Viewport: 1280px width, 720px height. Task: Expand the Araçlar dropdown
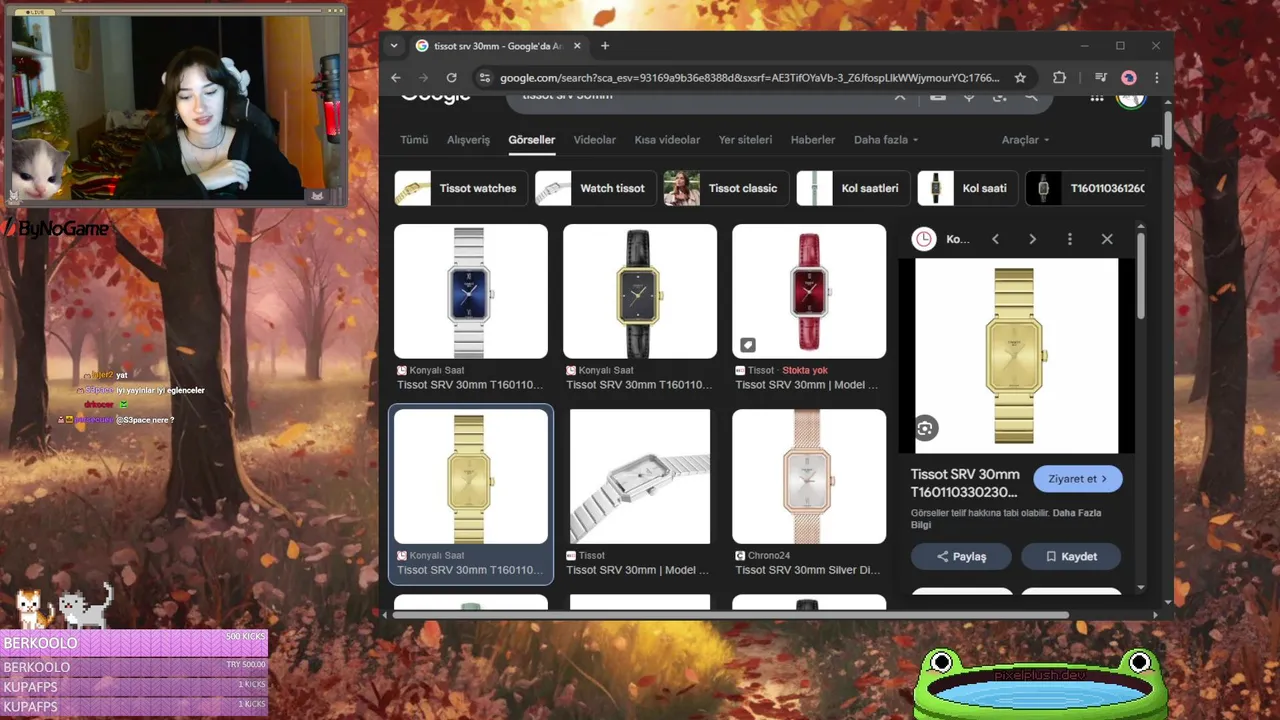[1026, 140]
